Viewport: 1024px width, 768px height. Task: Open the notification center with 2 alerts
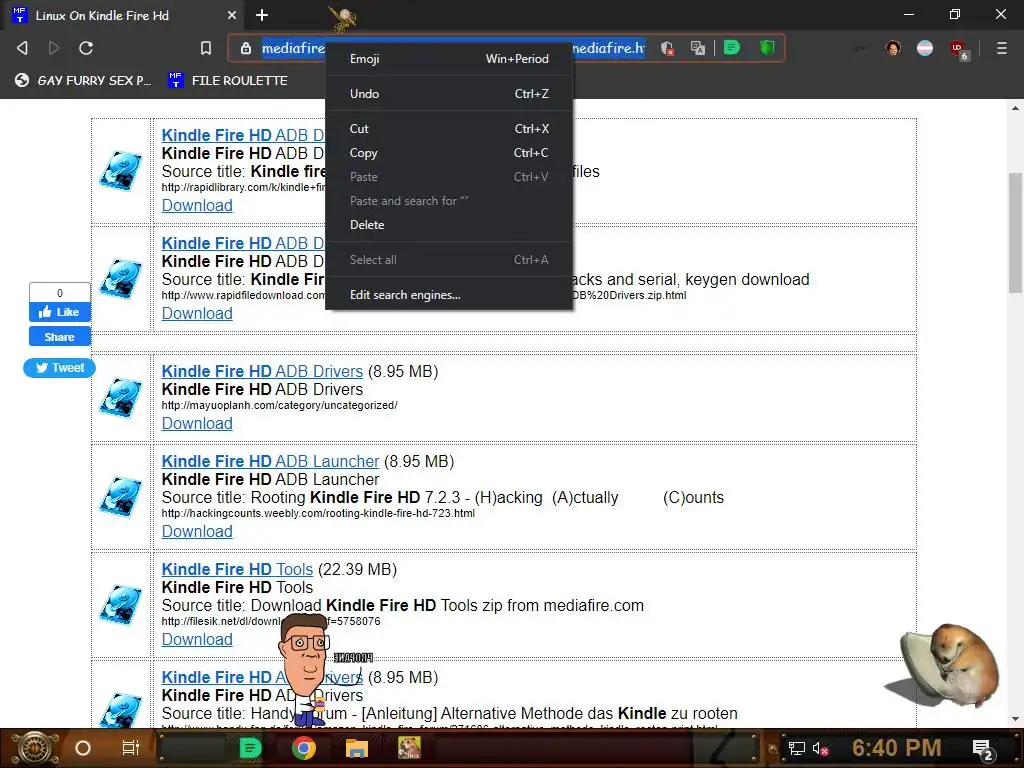983,750
